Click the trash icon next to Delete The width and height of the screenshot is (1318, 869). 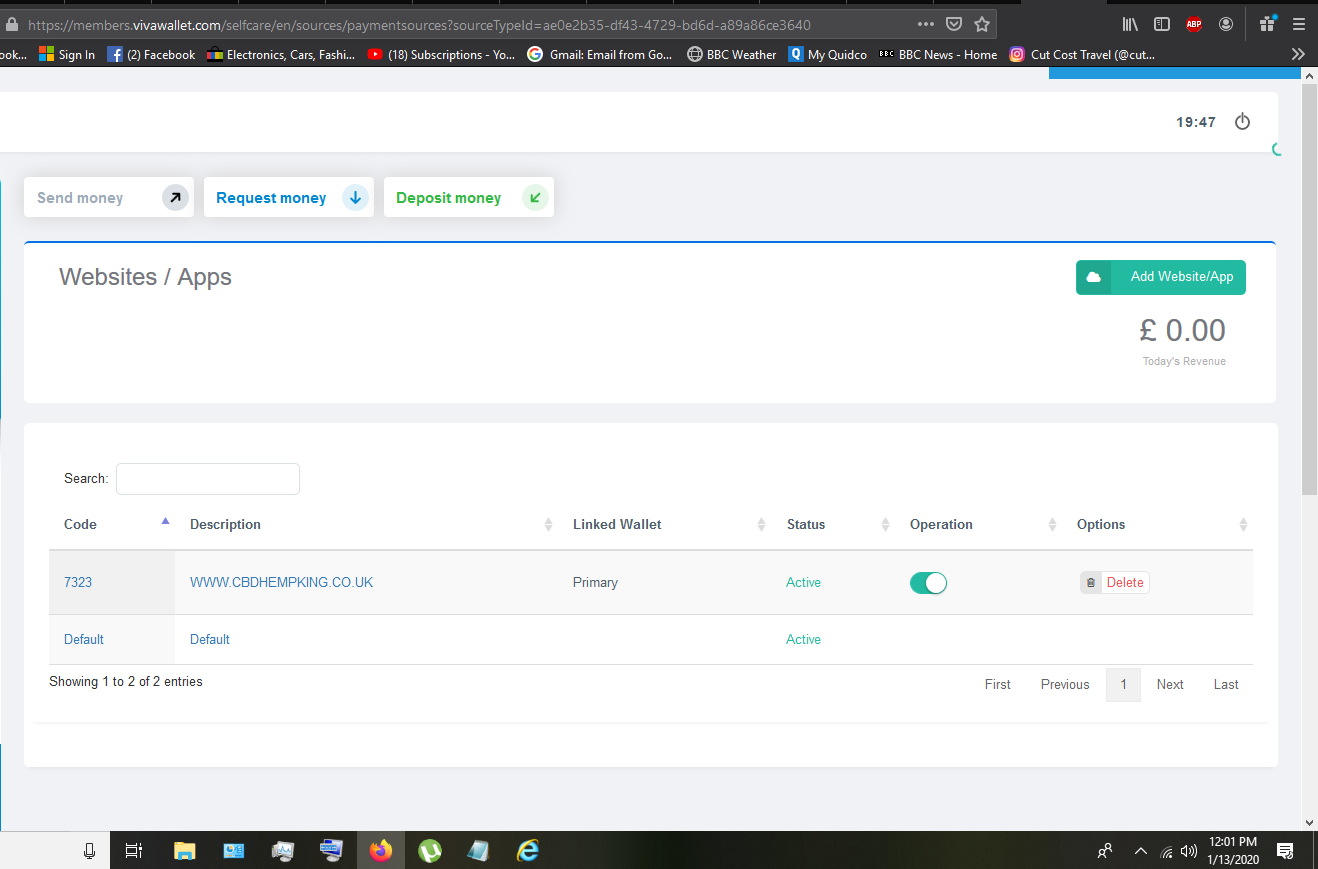1090,581
